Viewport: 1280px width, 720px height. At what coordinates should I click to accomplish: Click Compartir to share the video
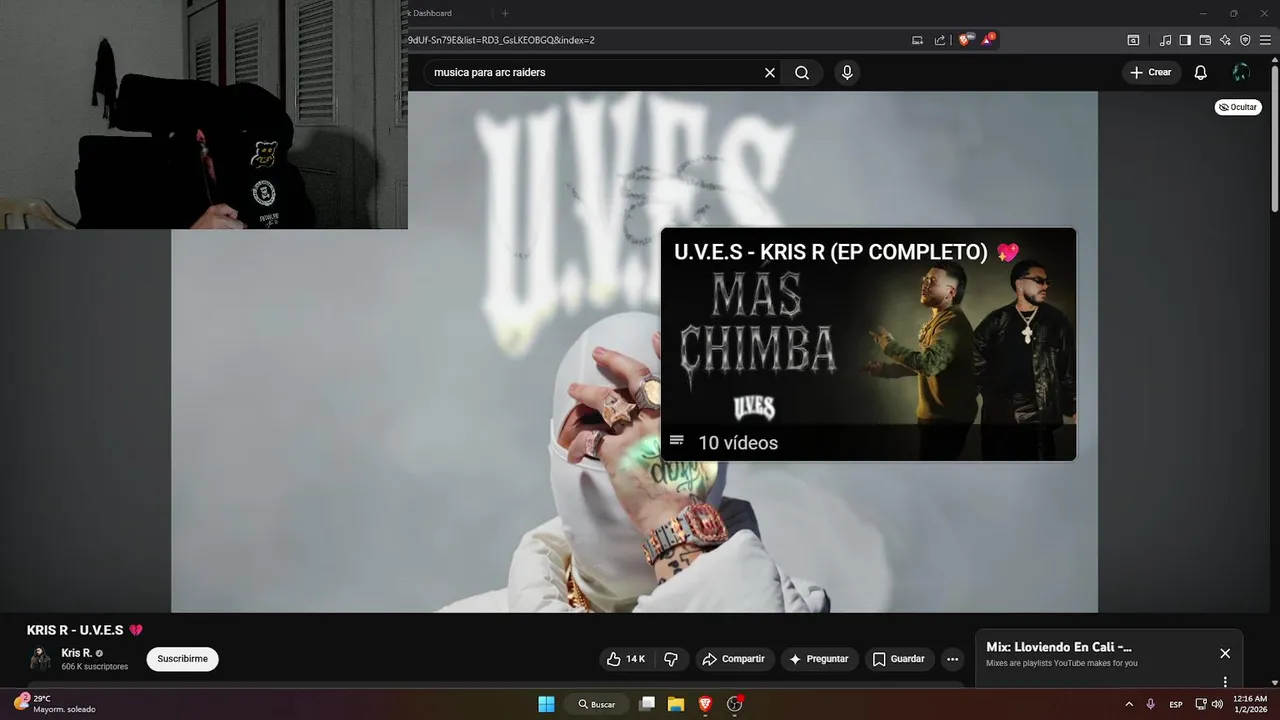[734, 659]
